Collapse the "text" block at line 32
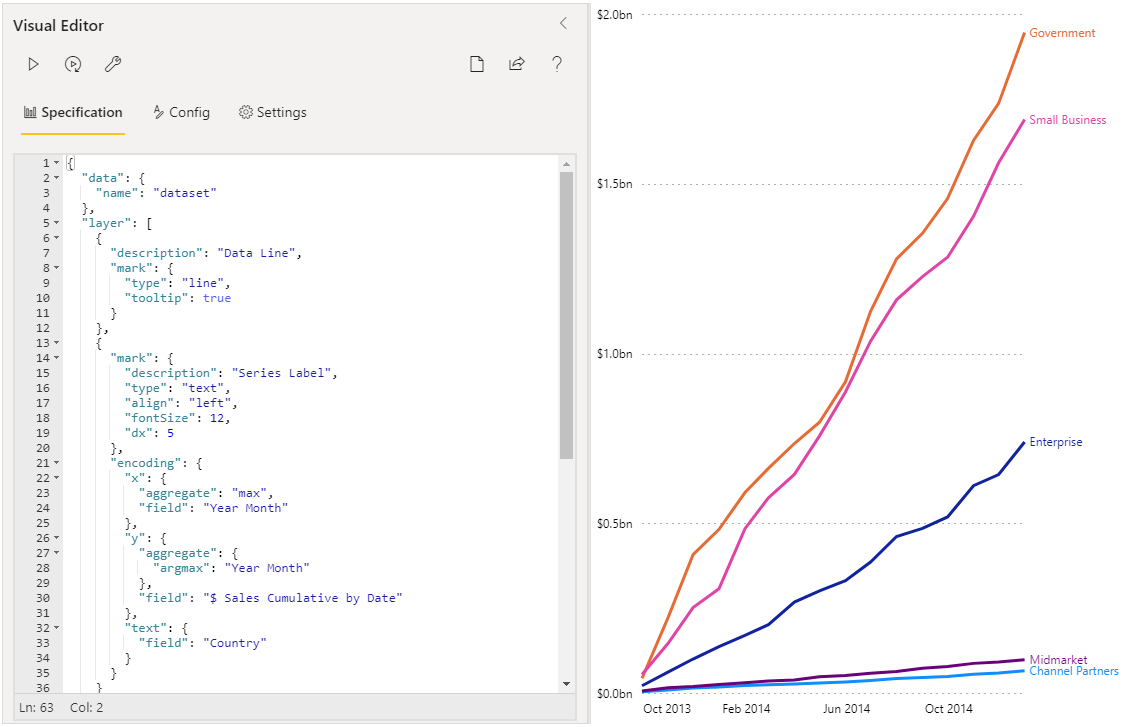Image resolution: width=1123 pixels, height=727 pixels. pos(57,627)
